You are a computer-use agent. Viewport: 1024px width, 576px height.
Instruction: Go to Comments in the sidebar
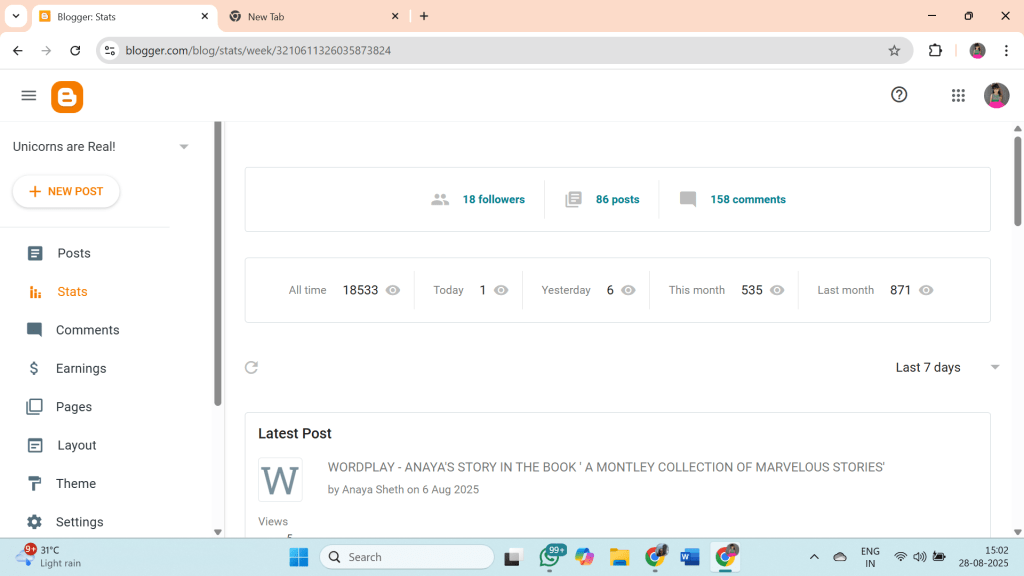[x=87, y=330]
